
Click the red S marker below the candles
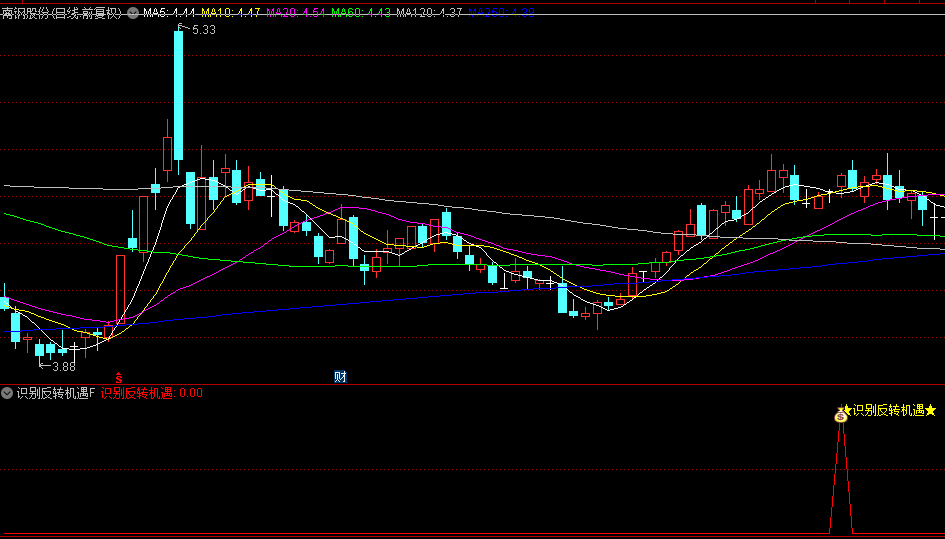119,378
